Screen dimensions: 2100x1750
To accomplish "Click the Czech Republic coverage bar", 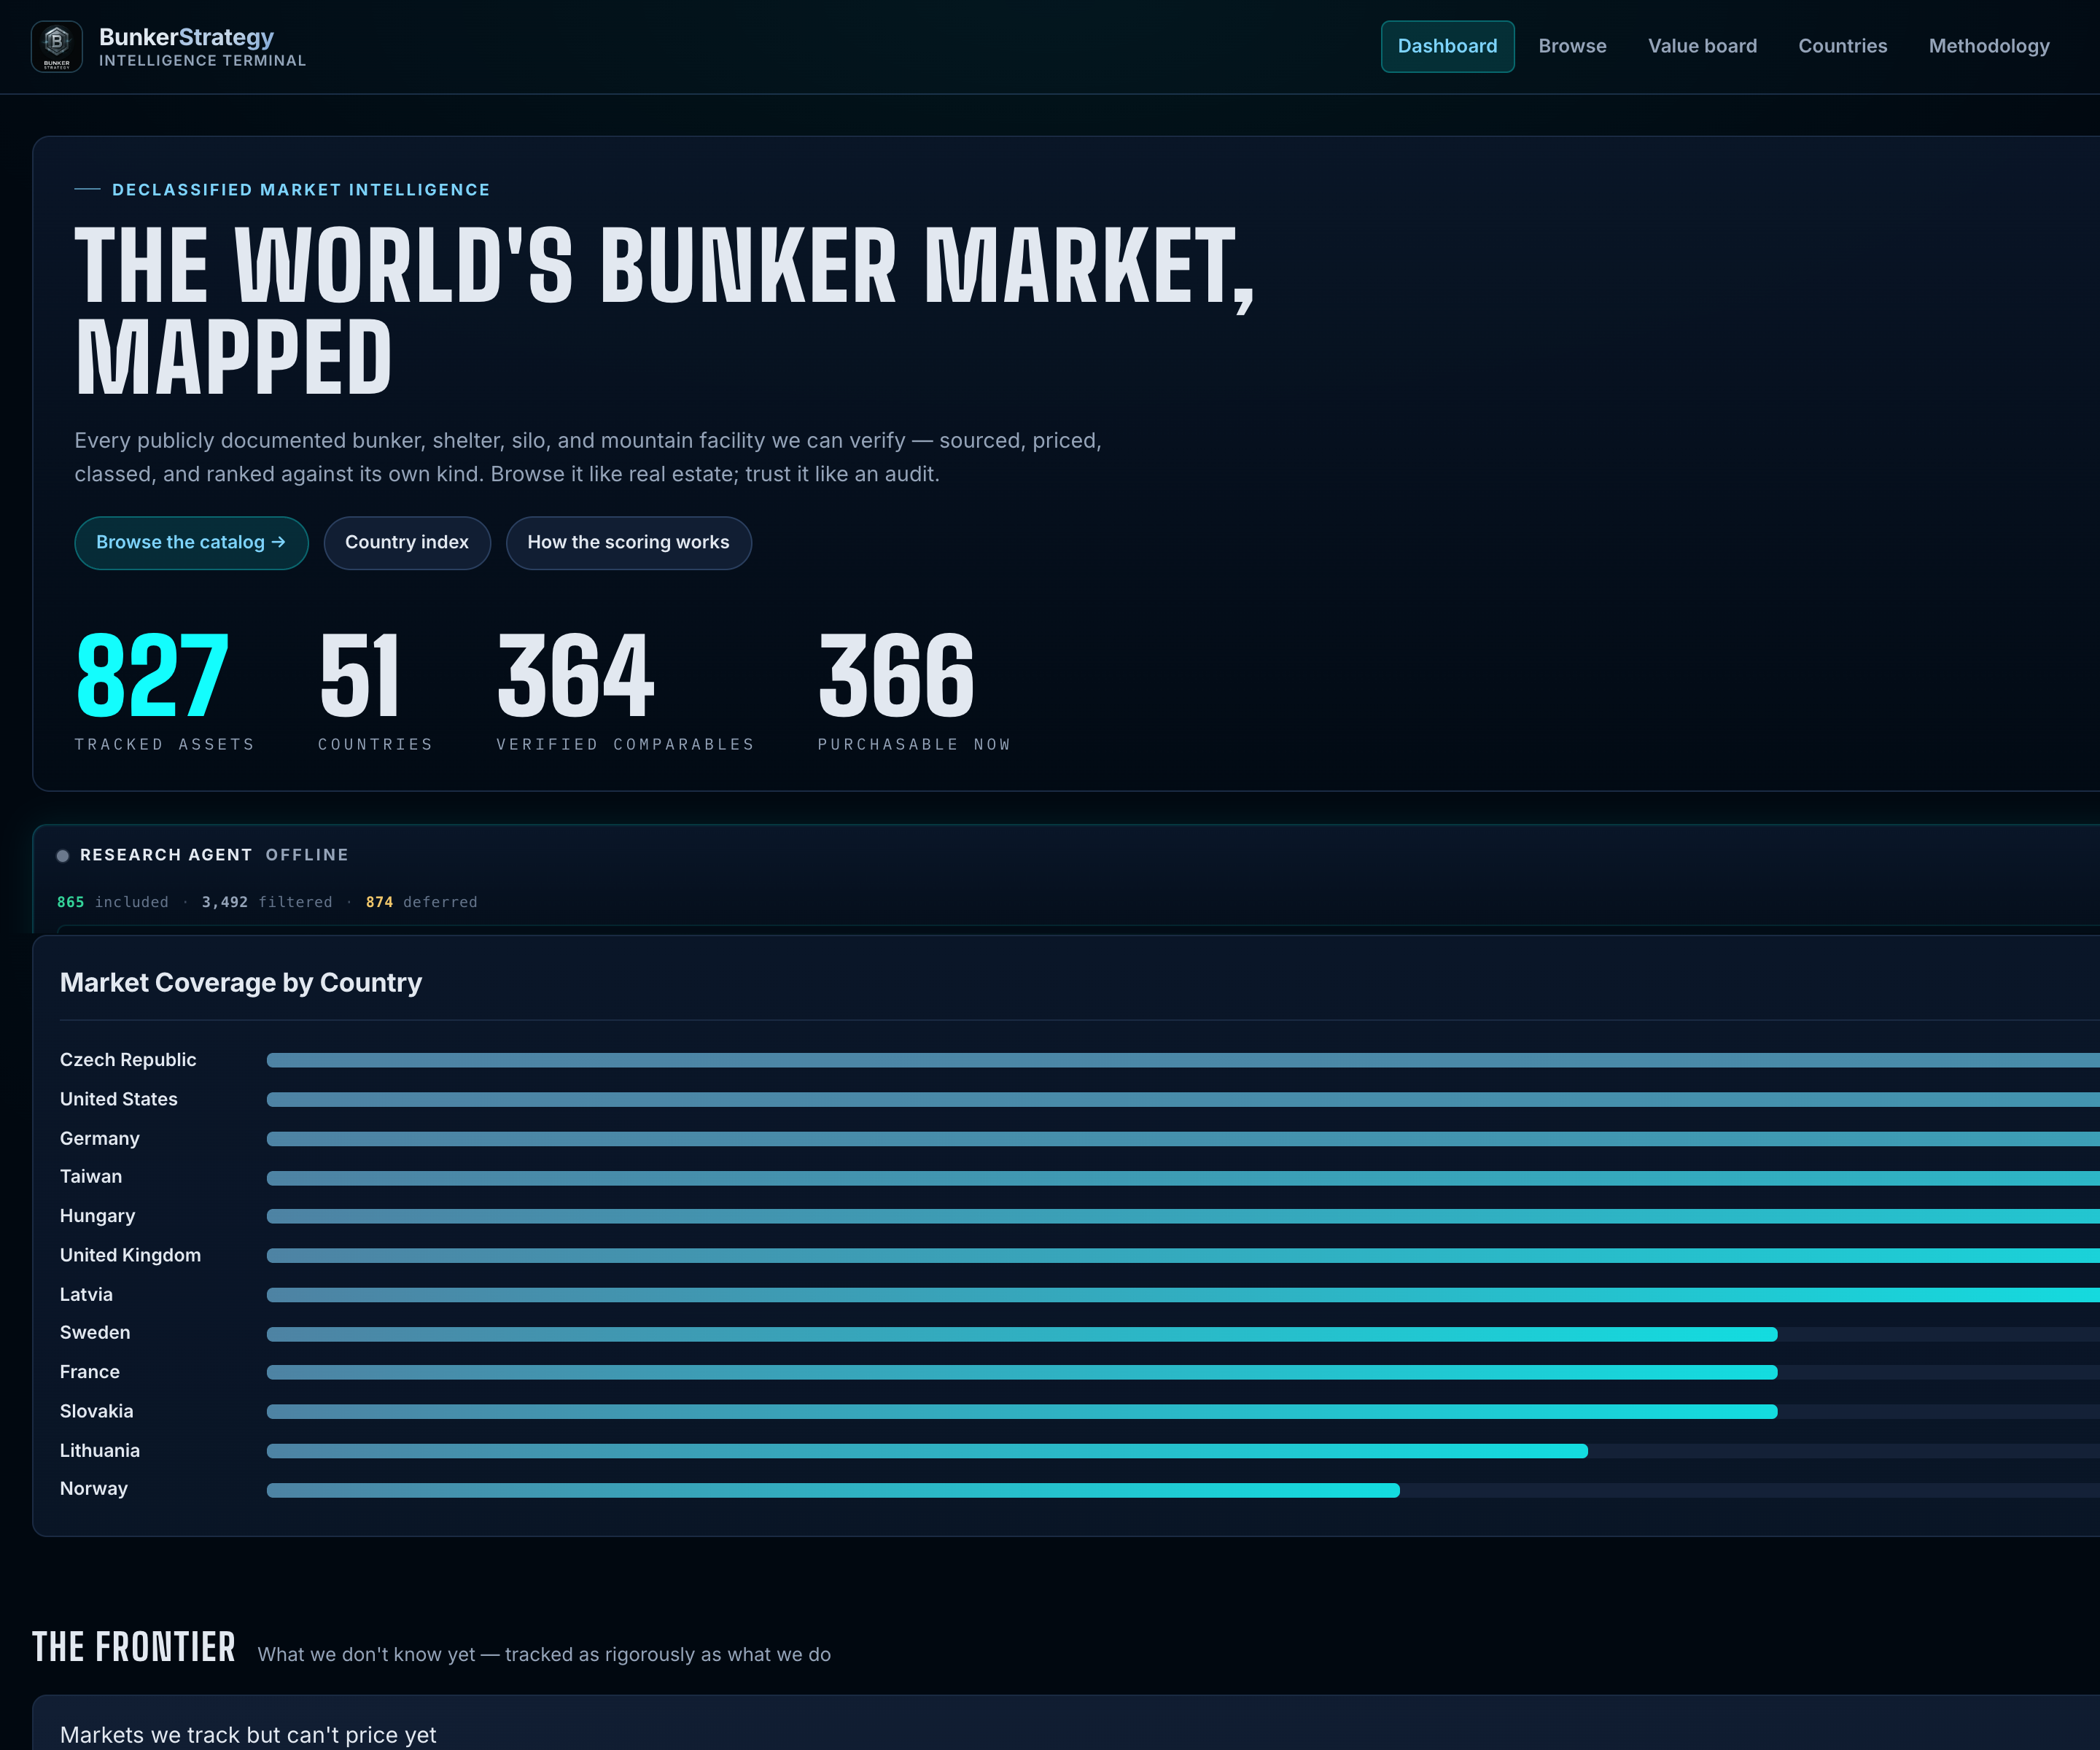I will pos(1183,1060).
